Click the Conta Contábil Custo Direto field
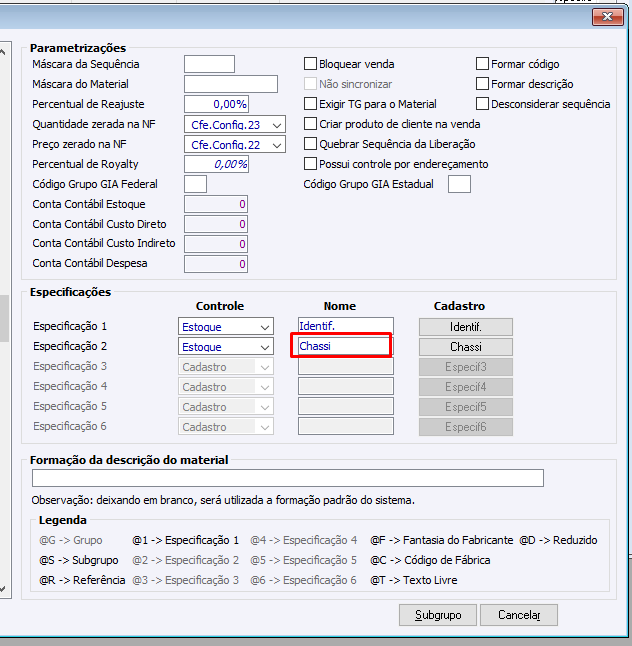Image resolution: width=632 pixels, height=646 pixels. [216, 224]
